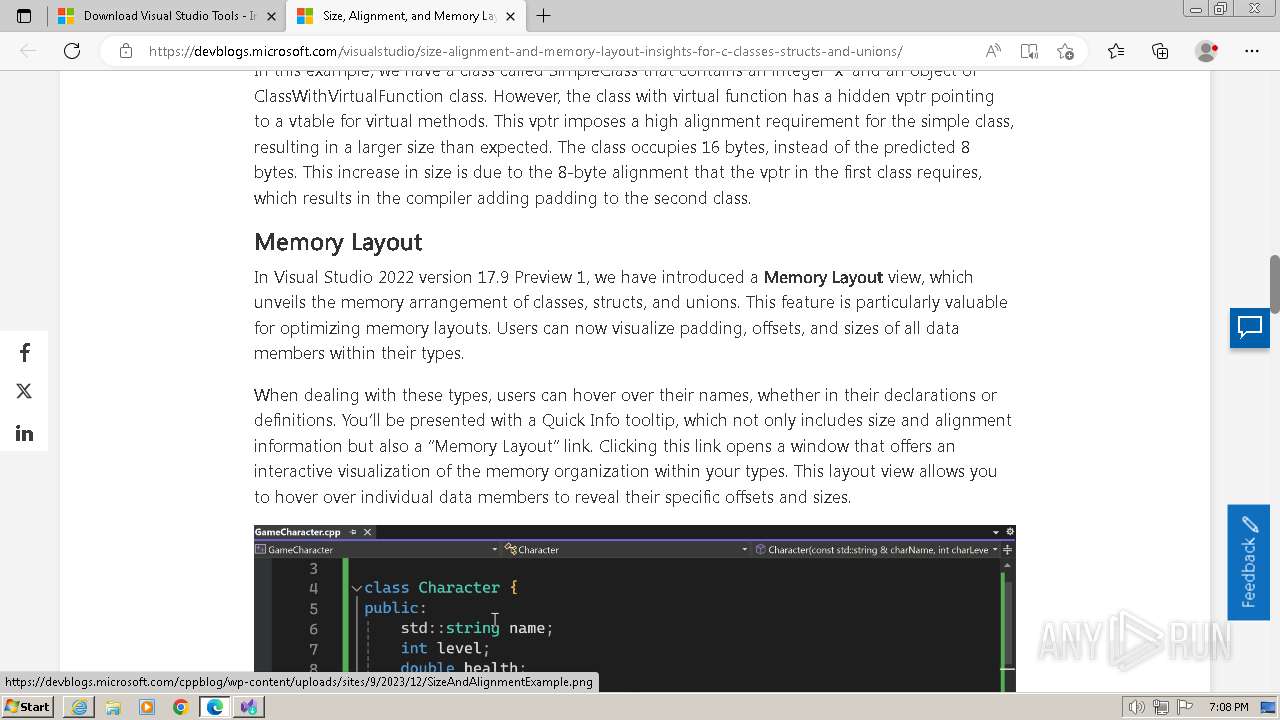Launch Internet Explorer from taskbar

79,707
